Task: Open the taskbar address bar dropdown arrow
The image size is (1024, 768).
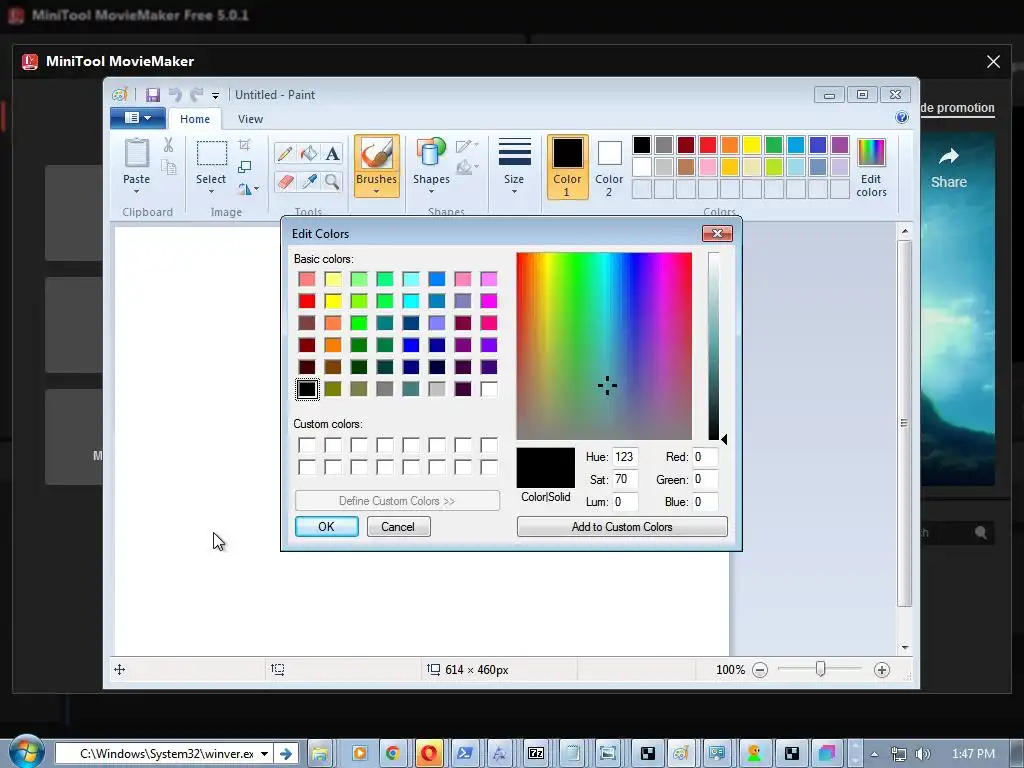Action: pyautogui.click(x=264, y=754)
